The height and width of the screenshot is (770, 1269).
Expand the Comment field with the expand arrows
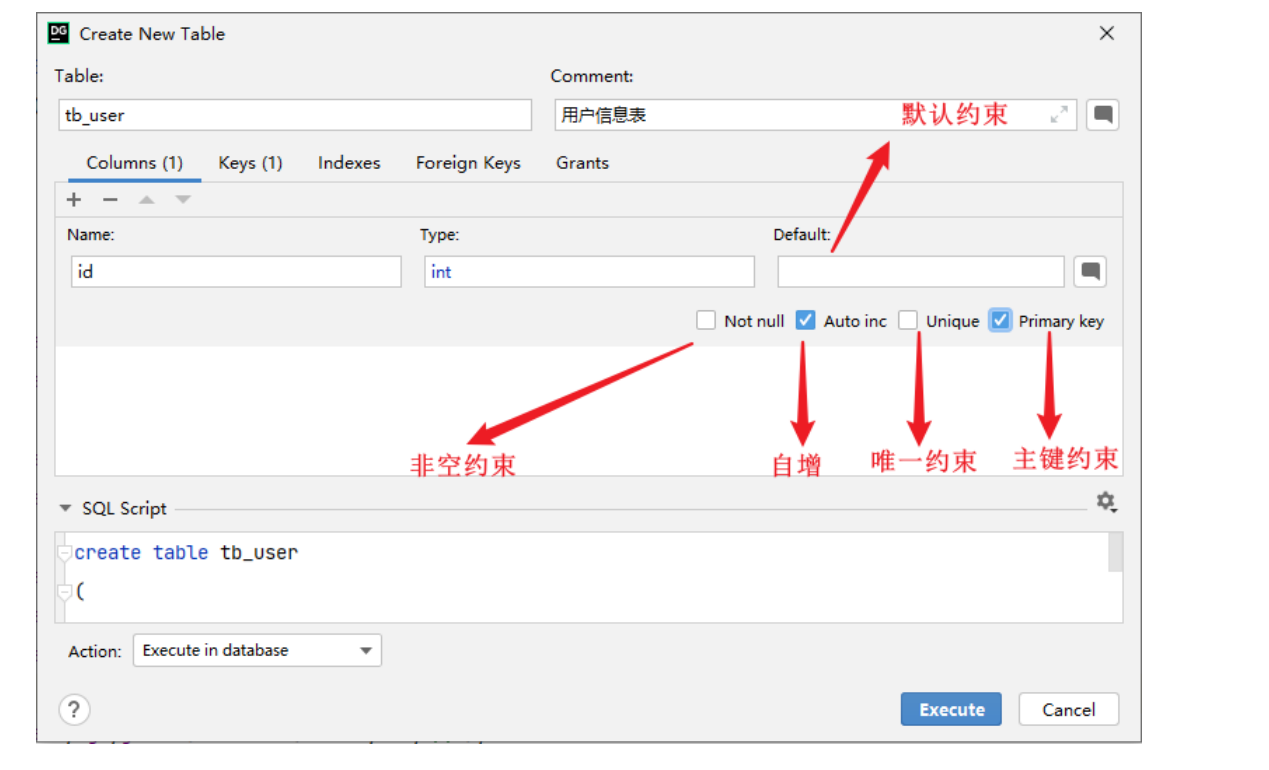pos(1059,115)
